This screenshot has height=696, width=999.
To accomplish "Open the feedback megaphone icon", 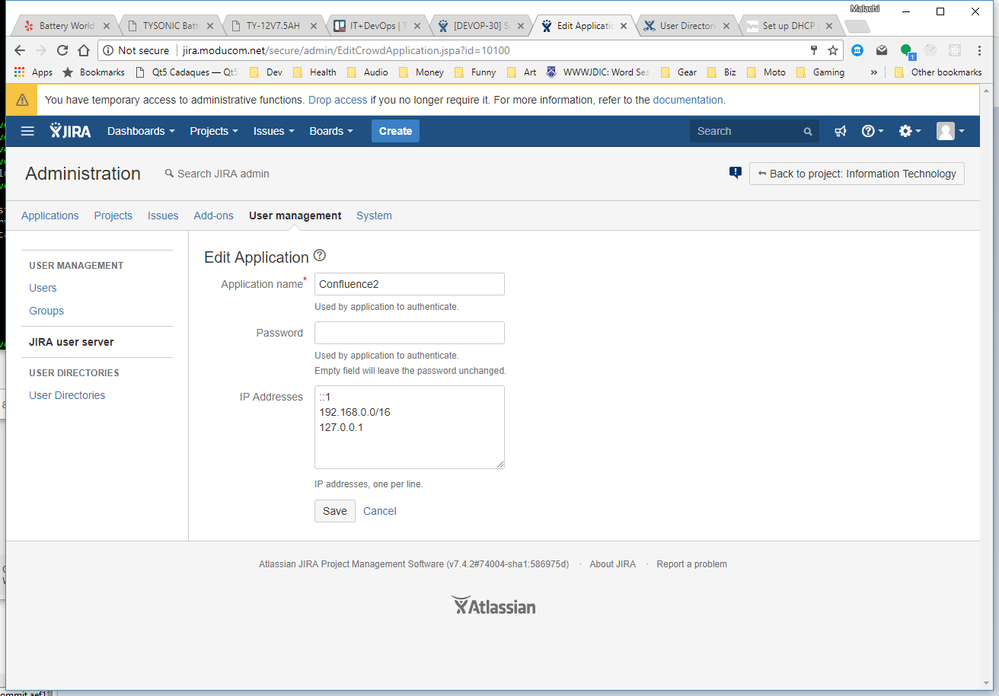I will (x=840, y=131).
